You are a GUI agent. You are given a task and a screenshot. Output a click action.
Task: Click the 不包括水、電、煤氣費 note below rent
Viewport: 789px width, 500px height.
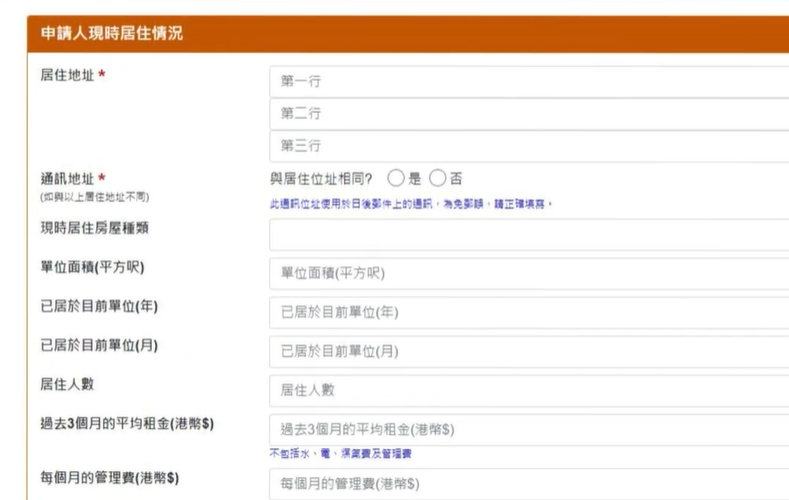[x=341, y=453]
